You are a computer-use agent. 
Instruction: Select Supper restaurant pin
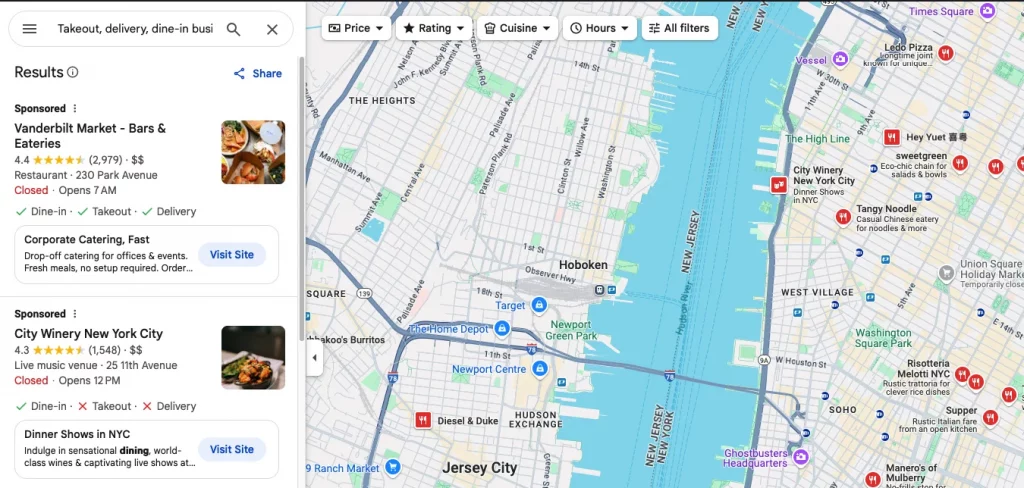click(990, 417)
